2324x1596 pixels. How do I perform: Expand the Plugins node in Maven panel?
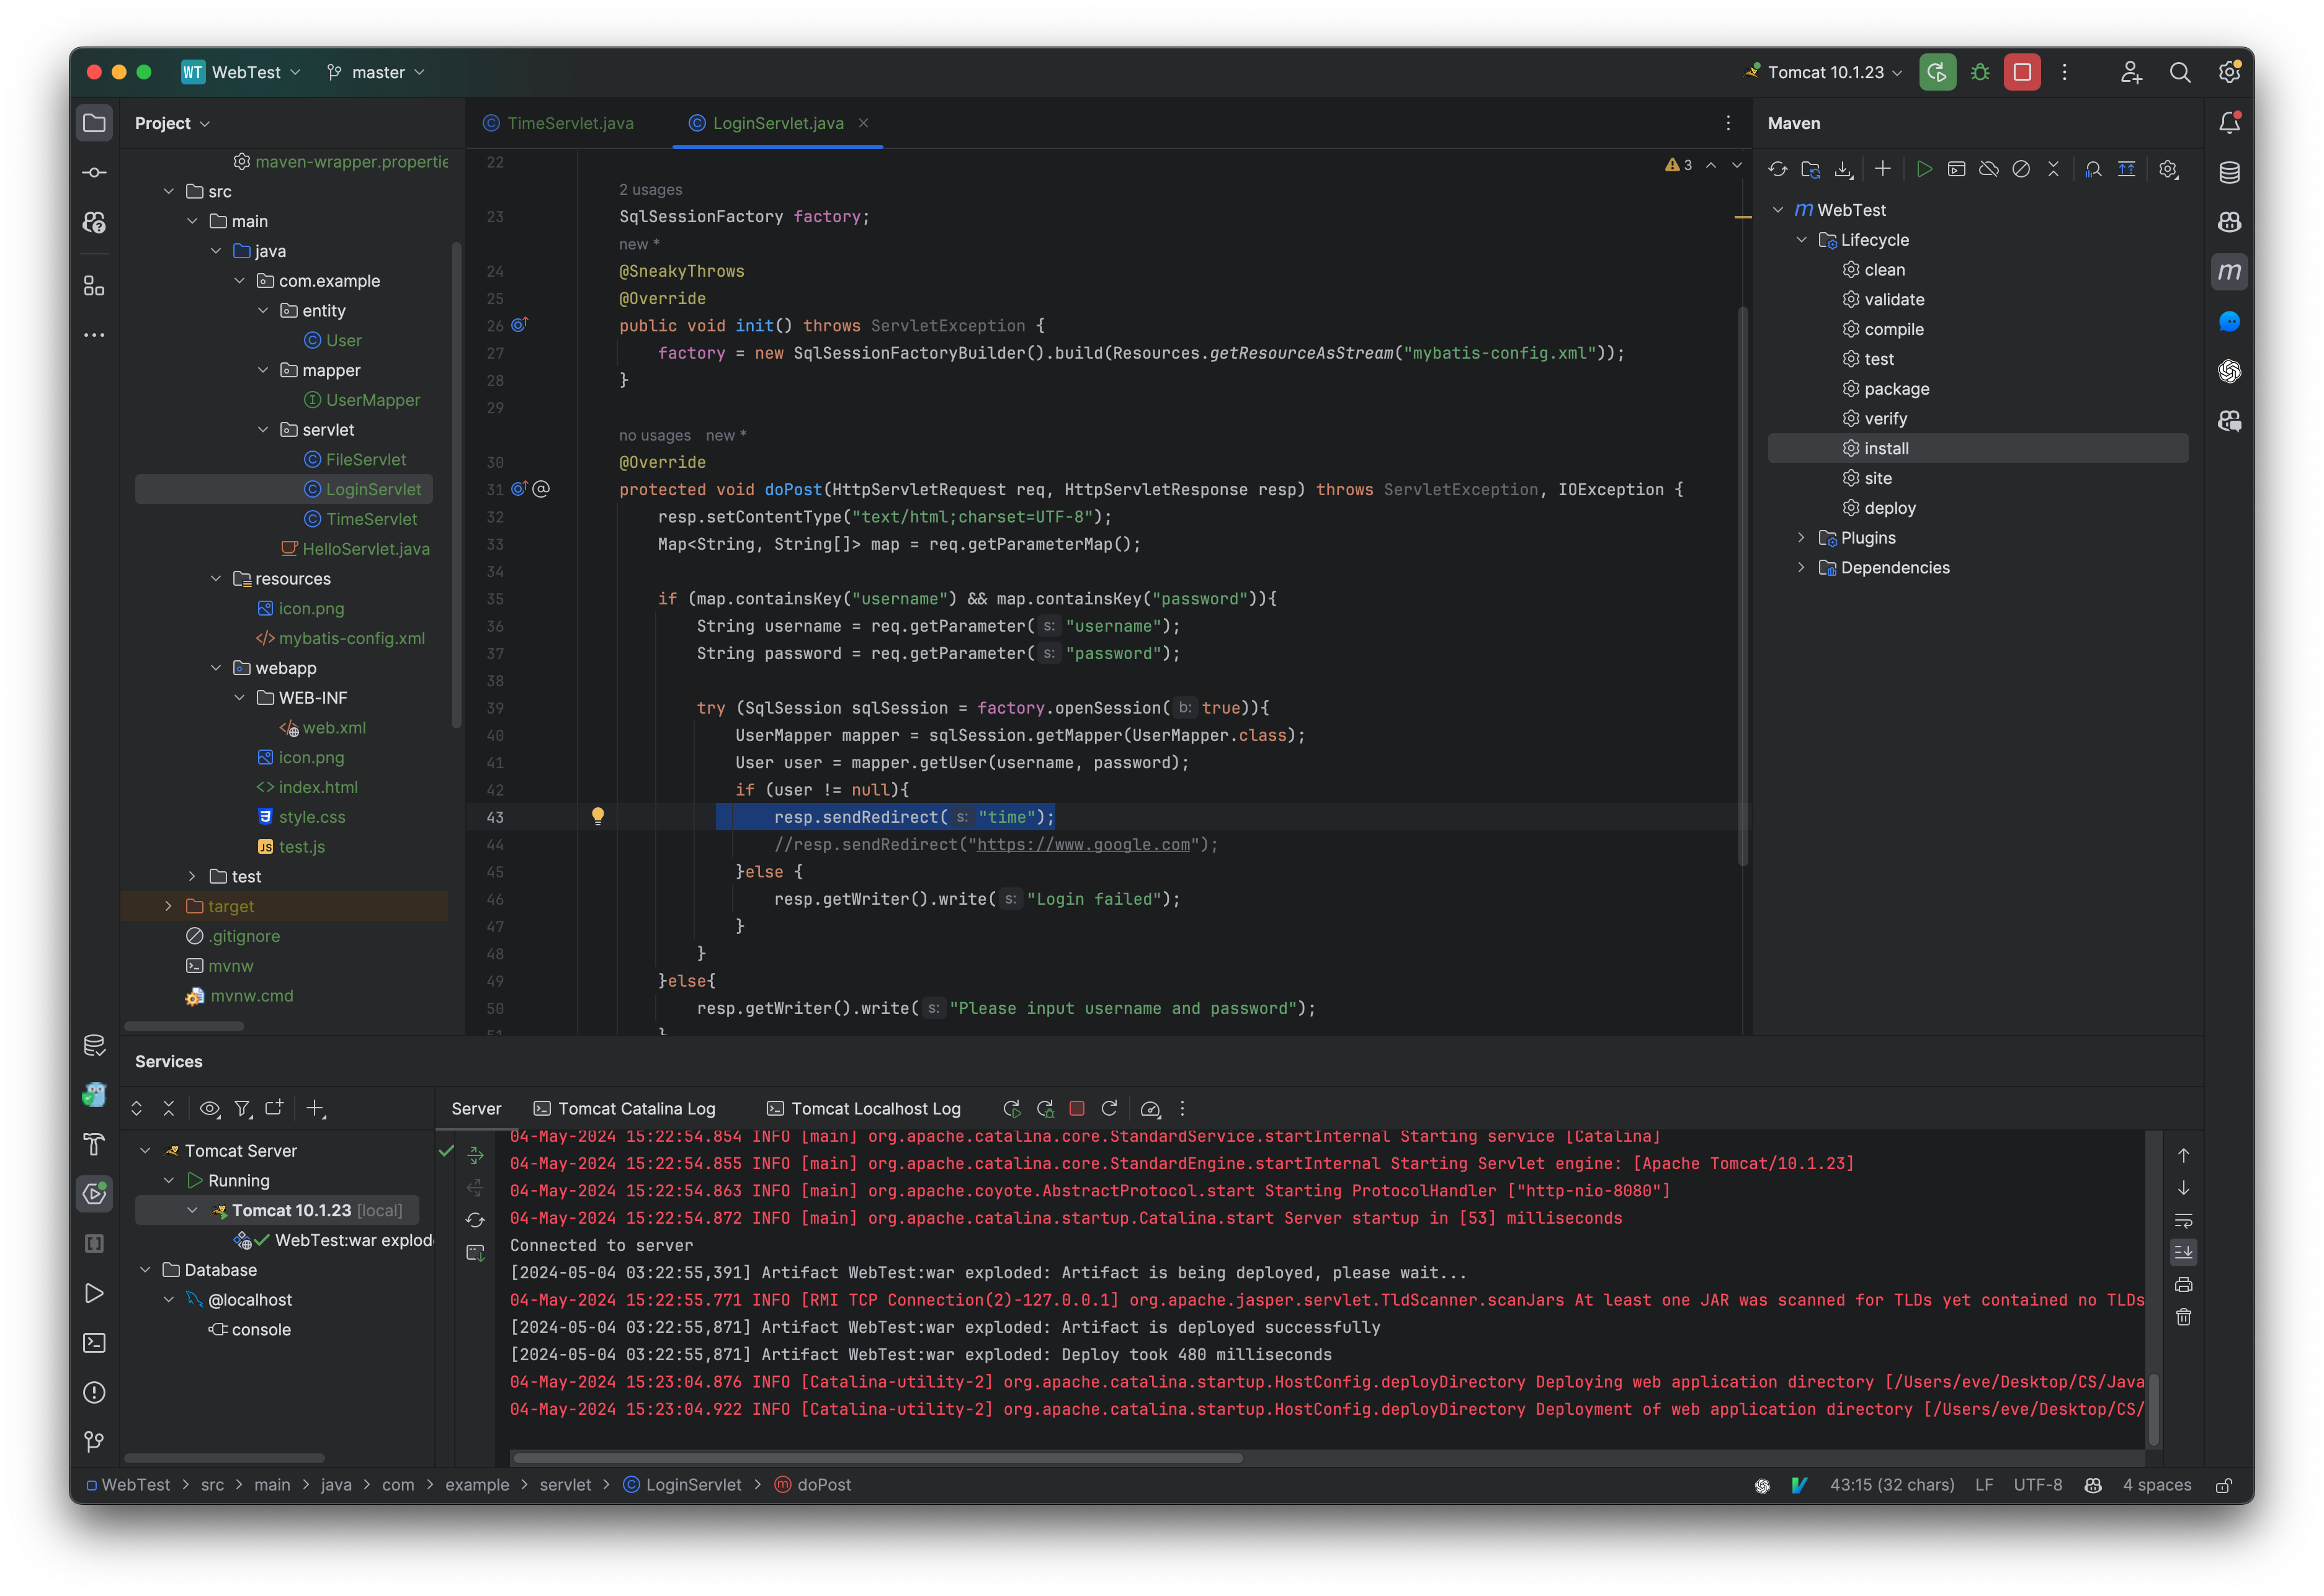[x=1801, y=539]
